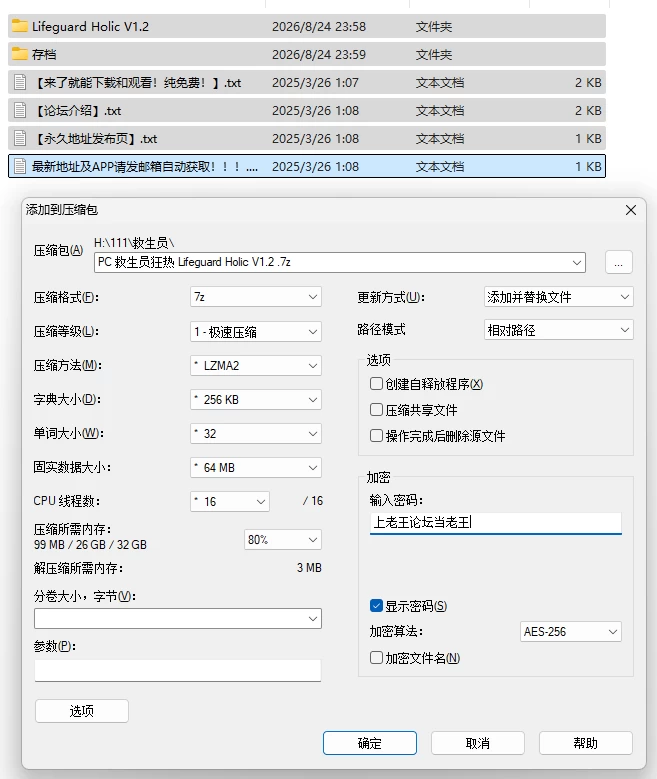
Task: Enable 加密文件名 checkbox
Action: click(x=376, y=658)
